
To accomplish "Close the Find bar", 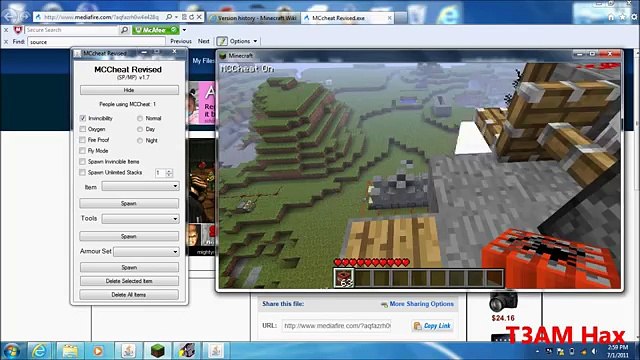I will click(x=6, y=42).
